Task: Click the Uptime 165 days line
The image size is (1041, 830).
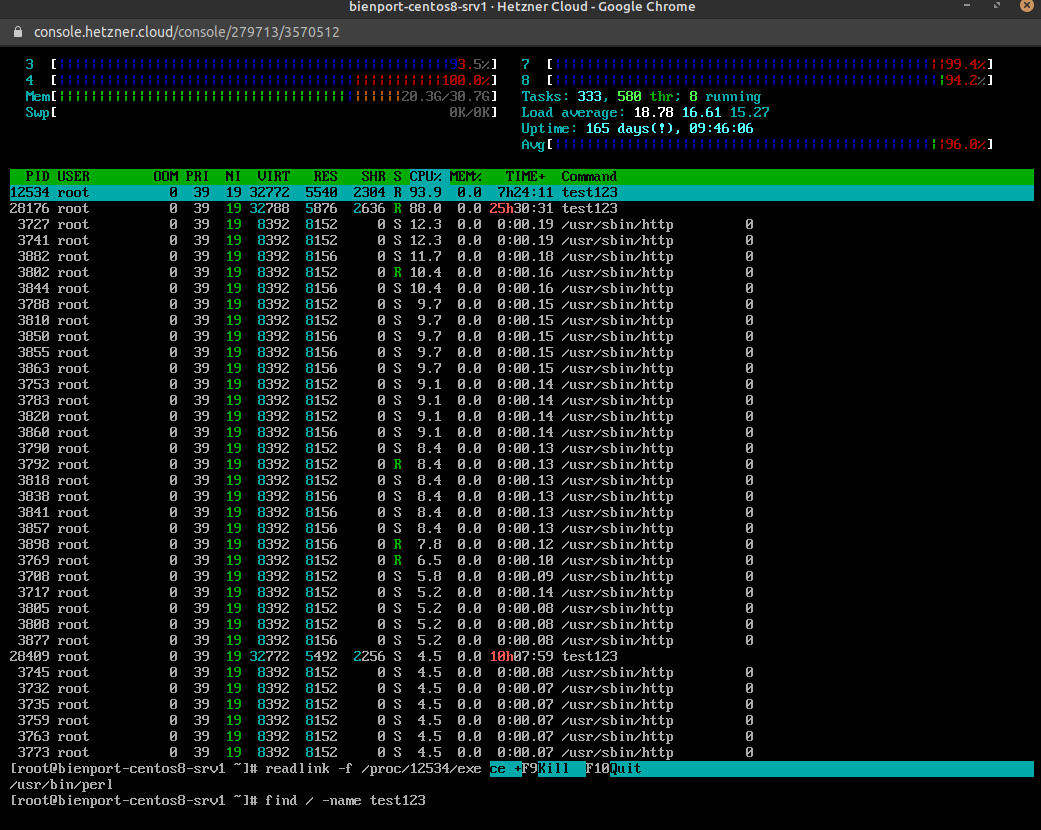Action: coord(637,128)
